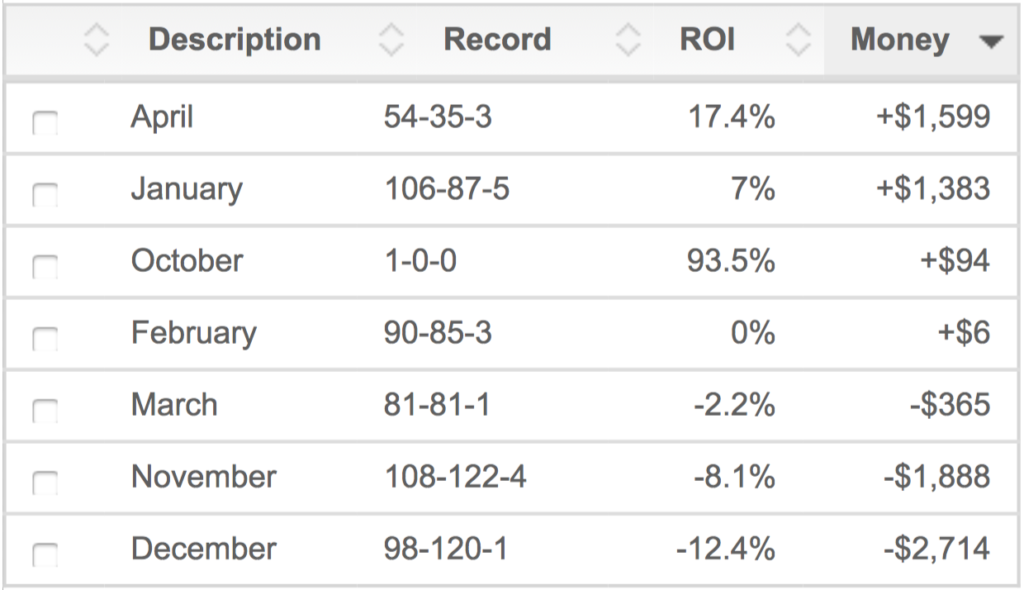Select the December row checkbox
The height and width of the screenshot is (590, 1024).
tap(45, 554)
